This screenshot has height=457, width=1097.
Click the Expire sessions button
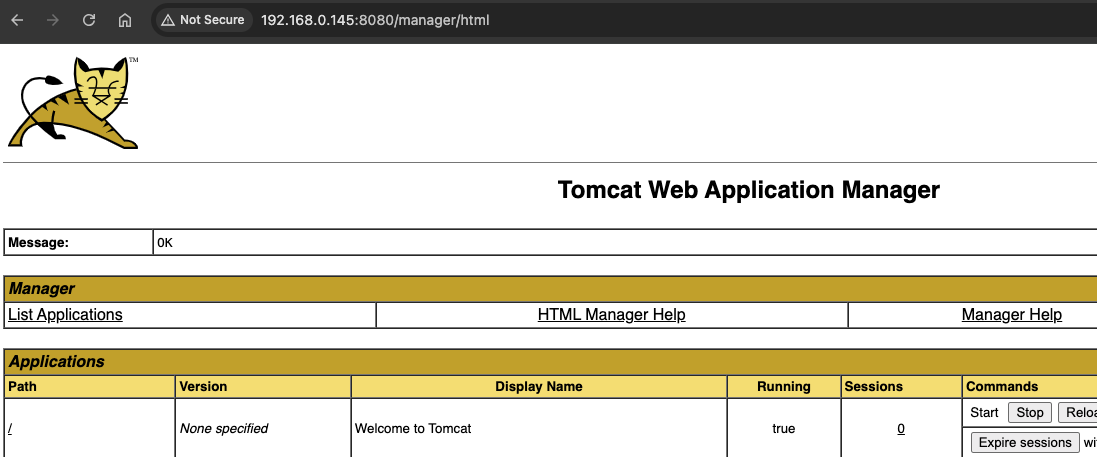point(1025,442)
